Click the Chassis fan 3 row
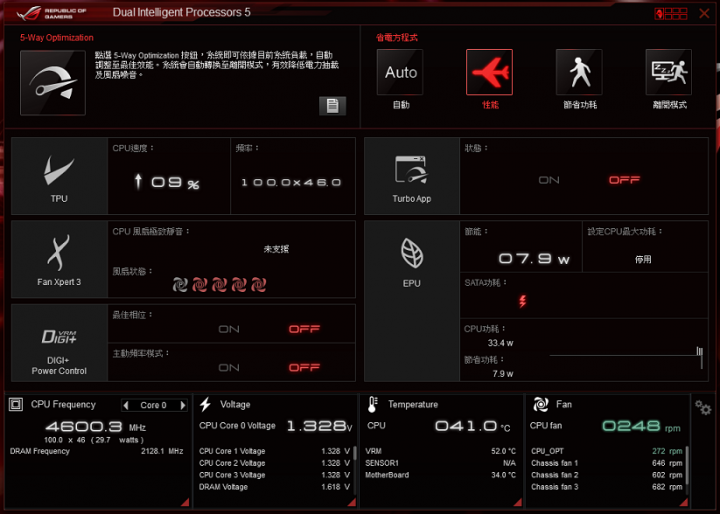Viewport: 720px width, 514px height. (x=607, y=487)
